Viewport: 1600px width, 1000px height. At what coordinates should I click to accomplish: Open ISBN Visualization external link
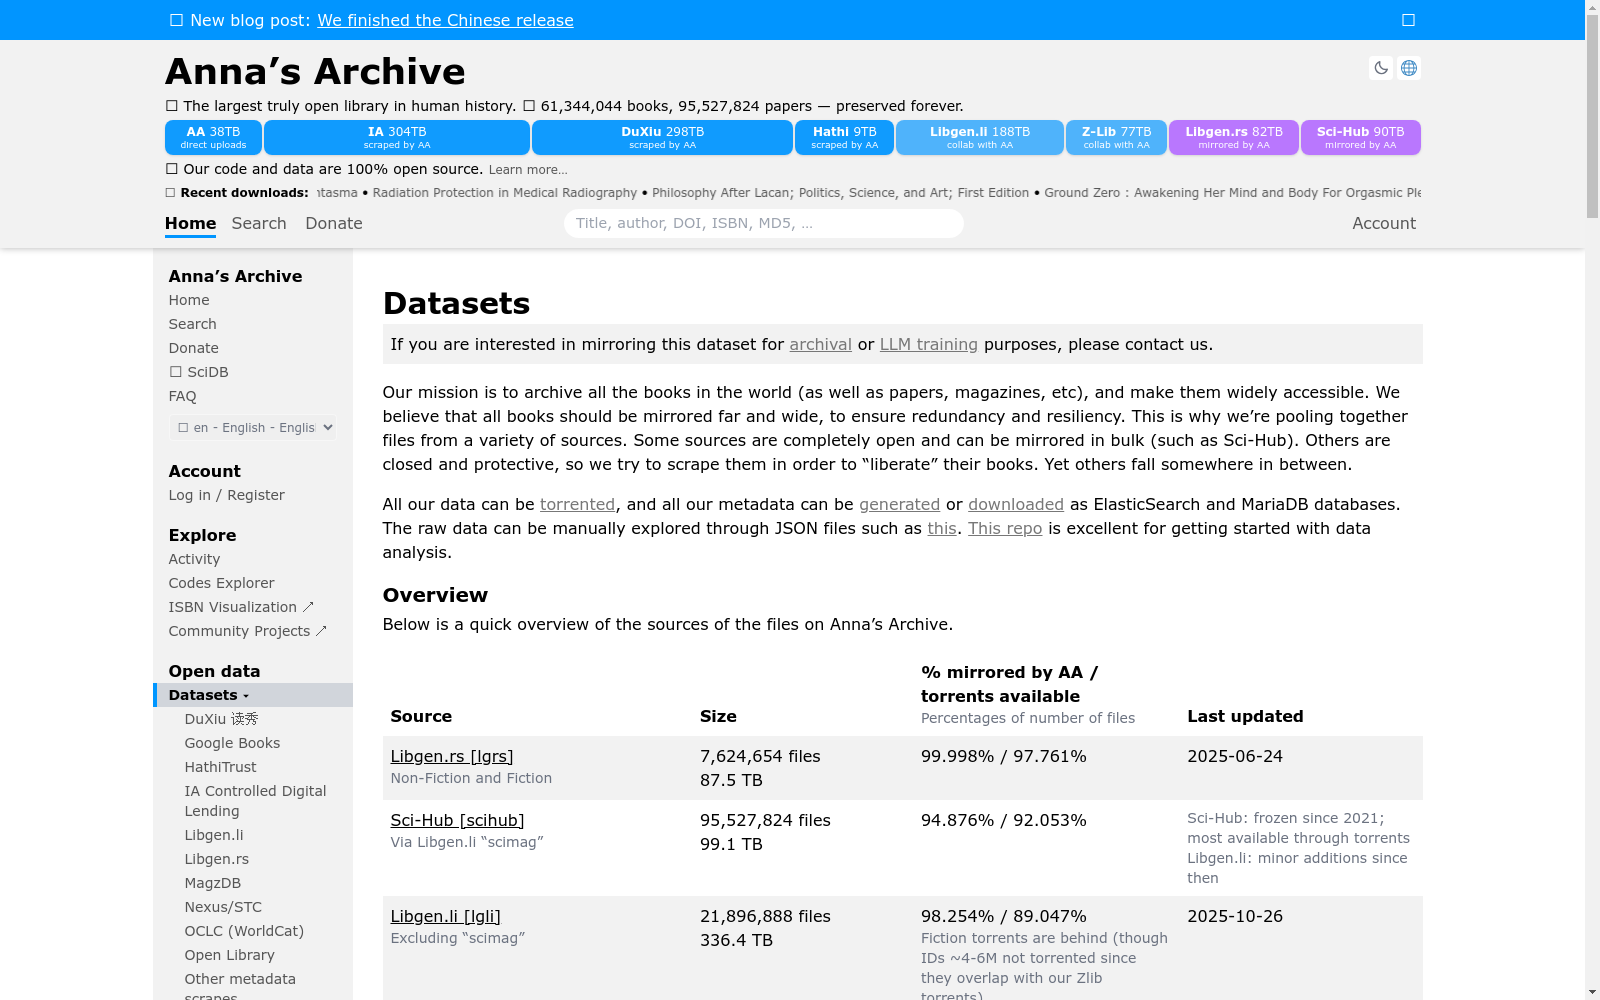coord(241,607)
